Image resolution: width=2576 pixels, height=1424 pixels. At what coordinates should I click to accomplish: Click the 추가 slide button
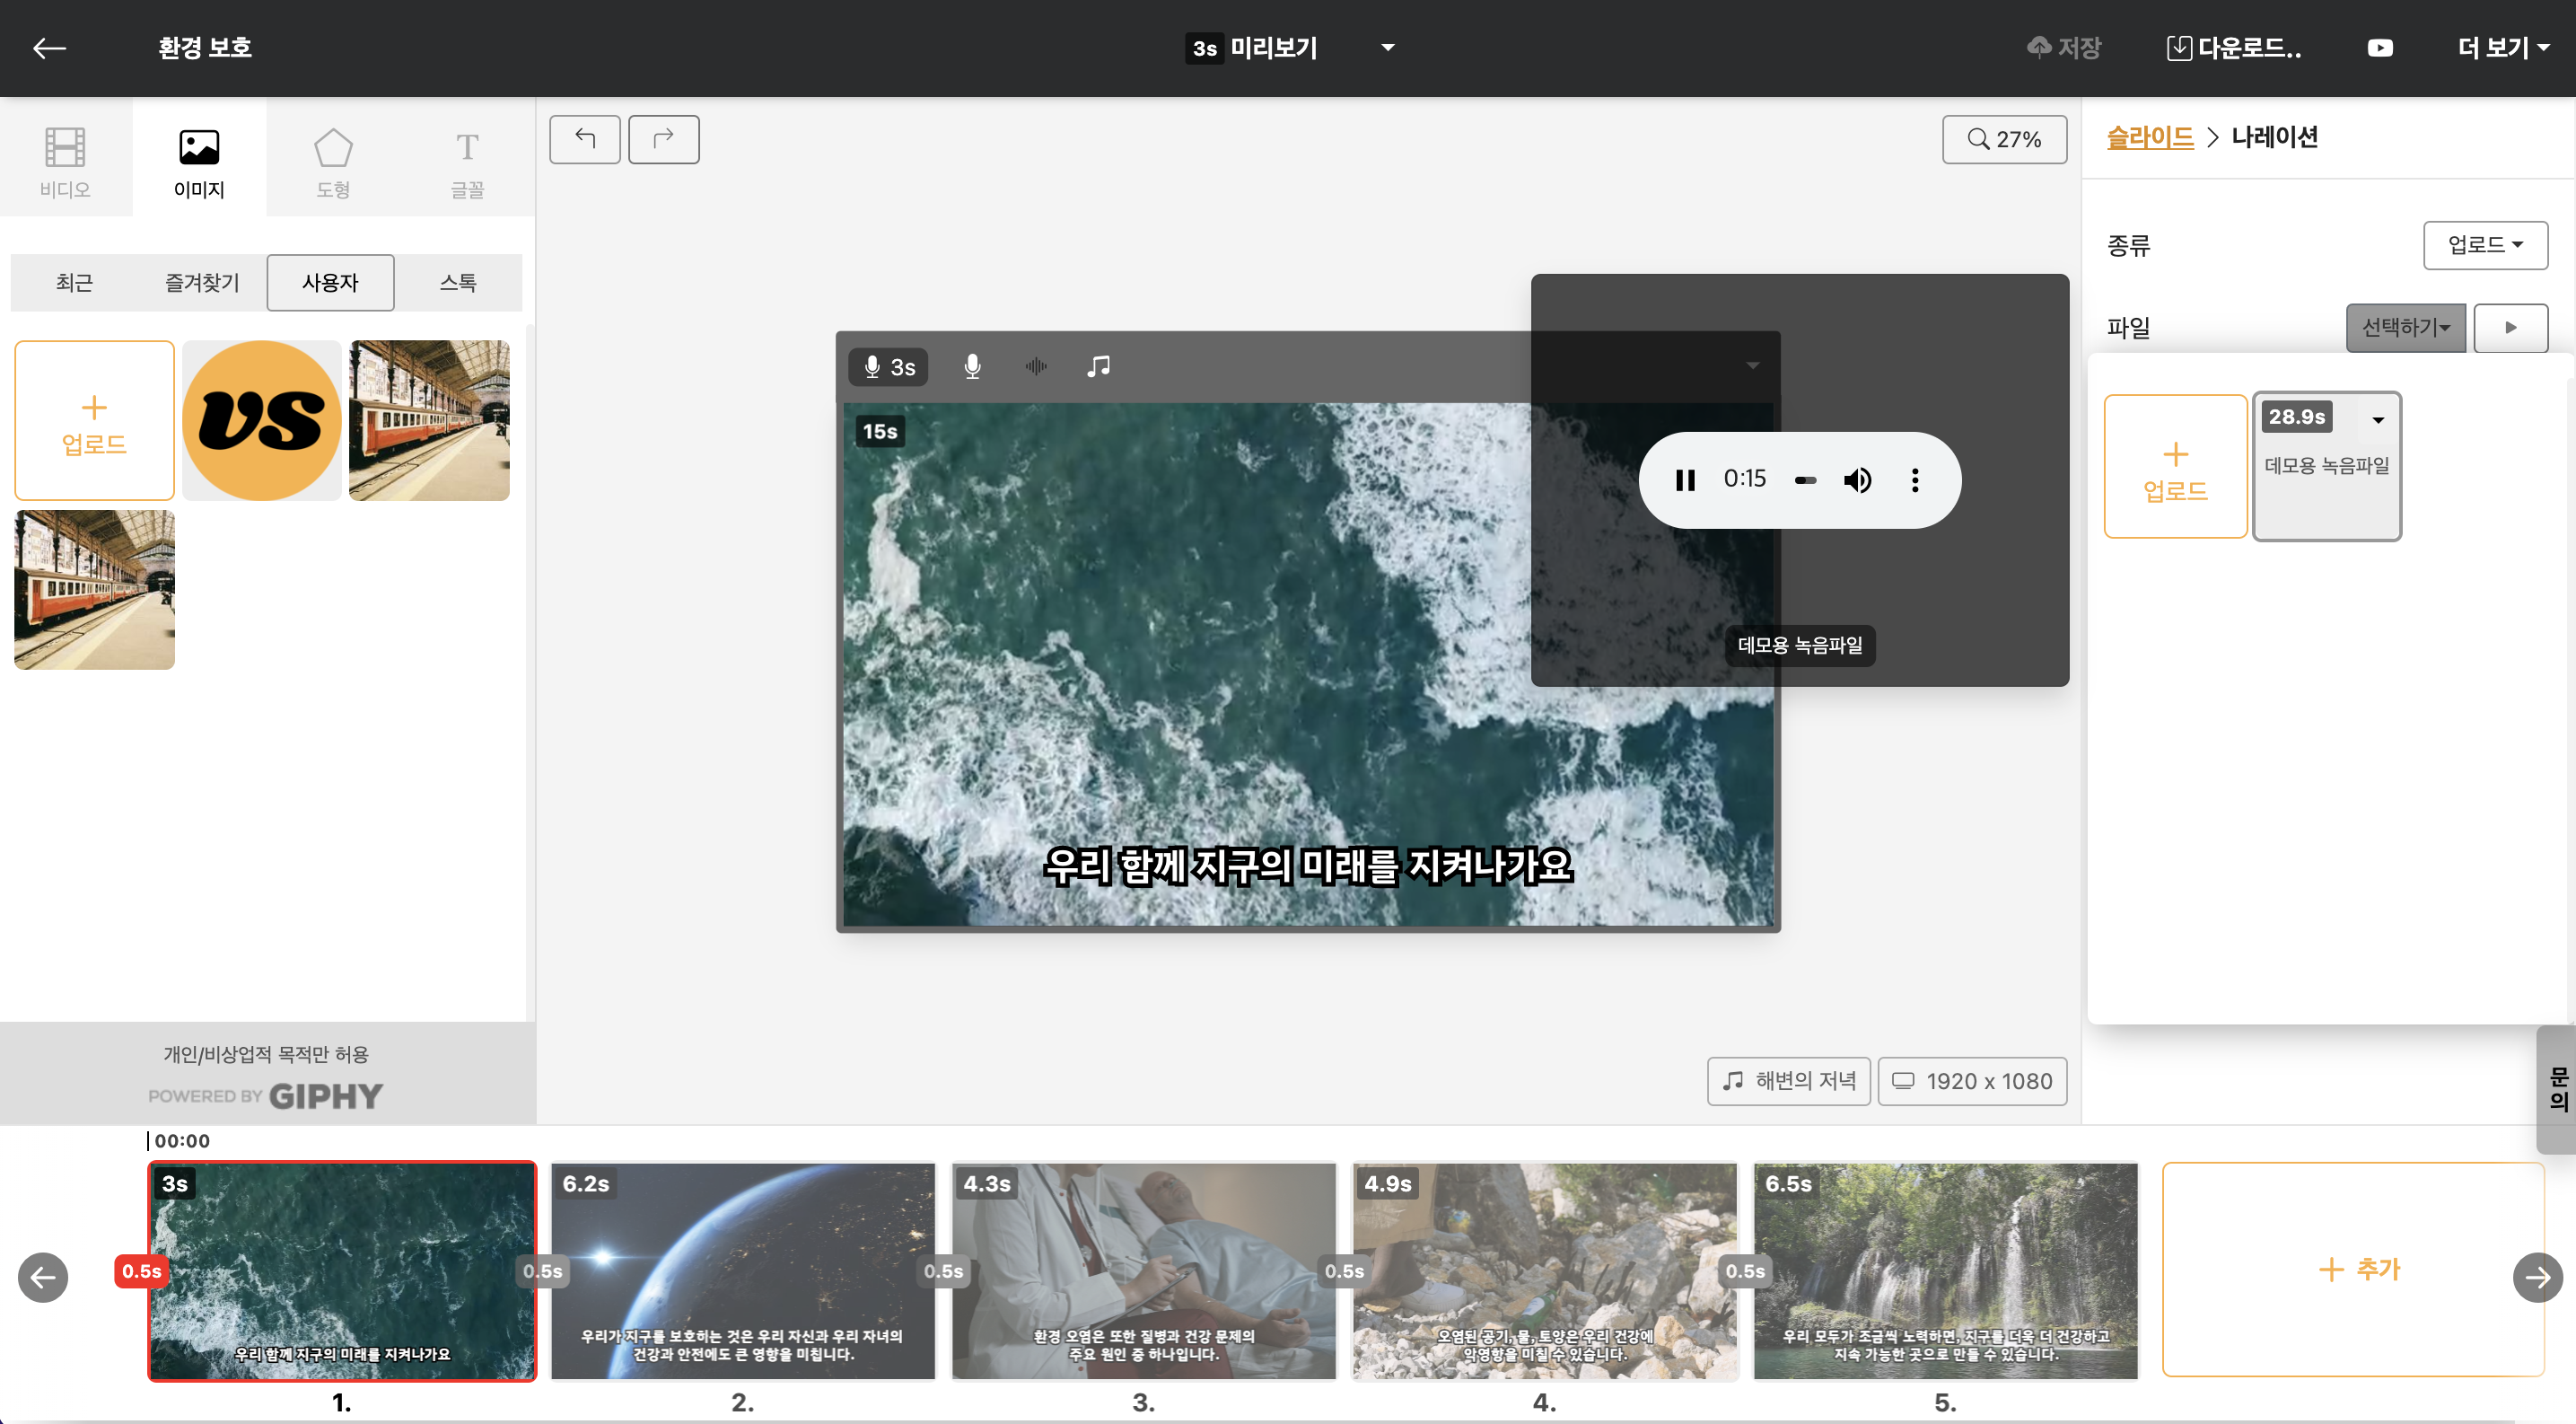pyautogui.click(x=2352, y=1269)
